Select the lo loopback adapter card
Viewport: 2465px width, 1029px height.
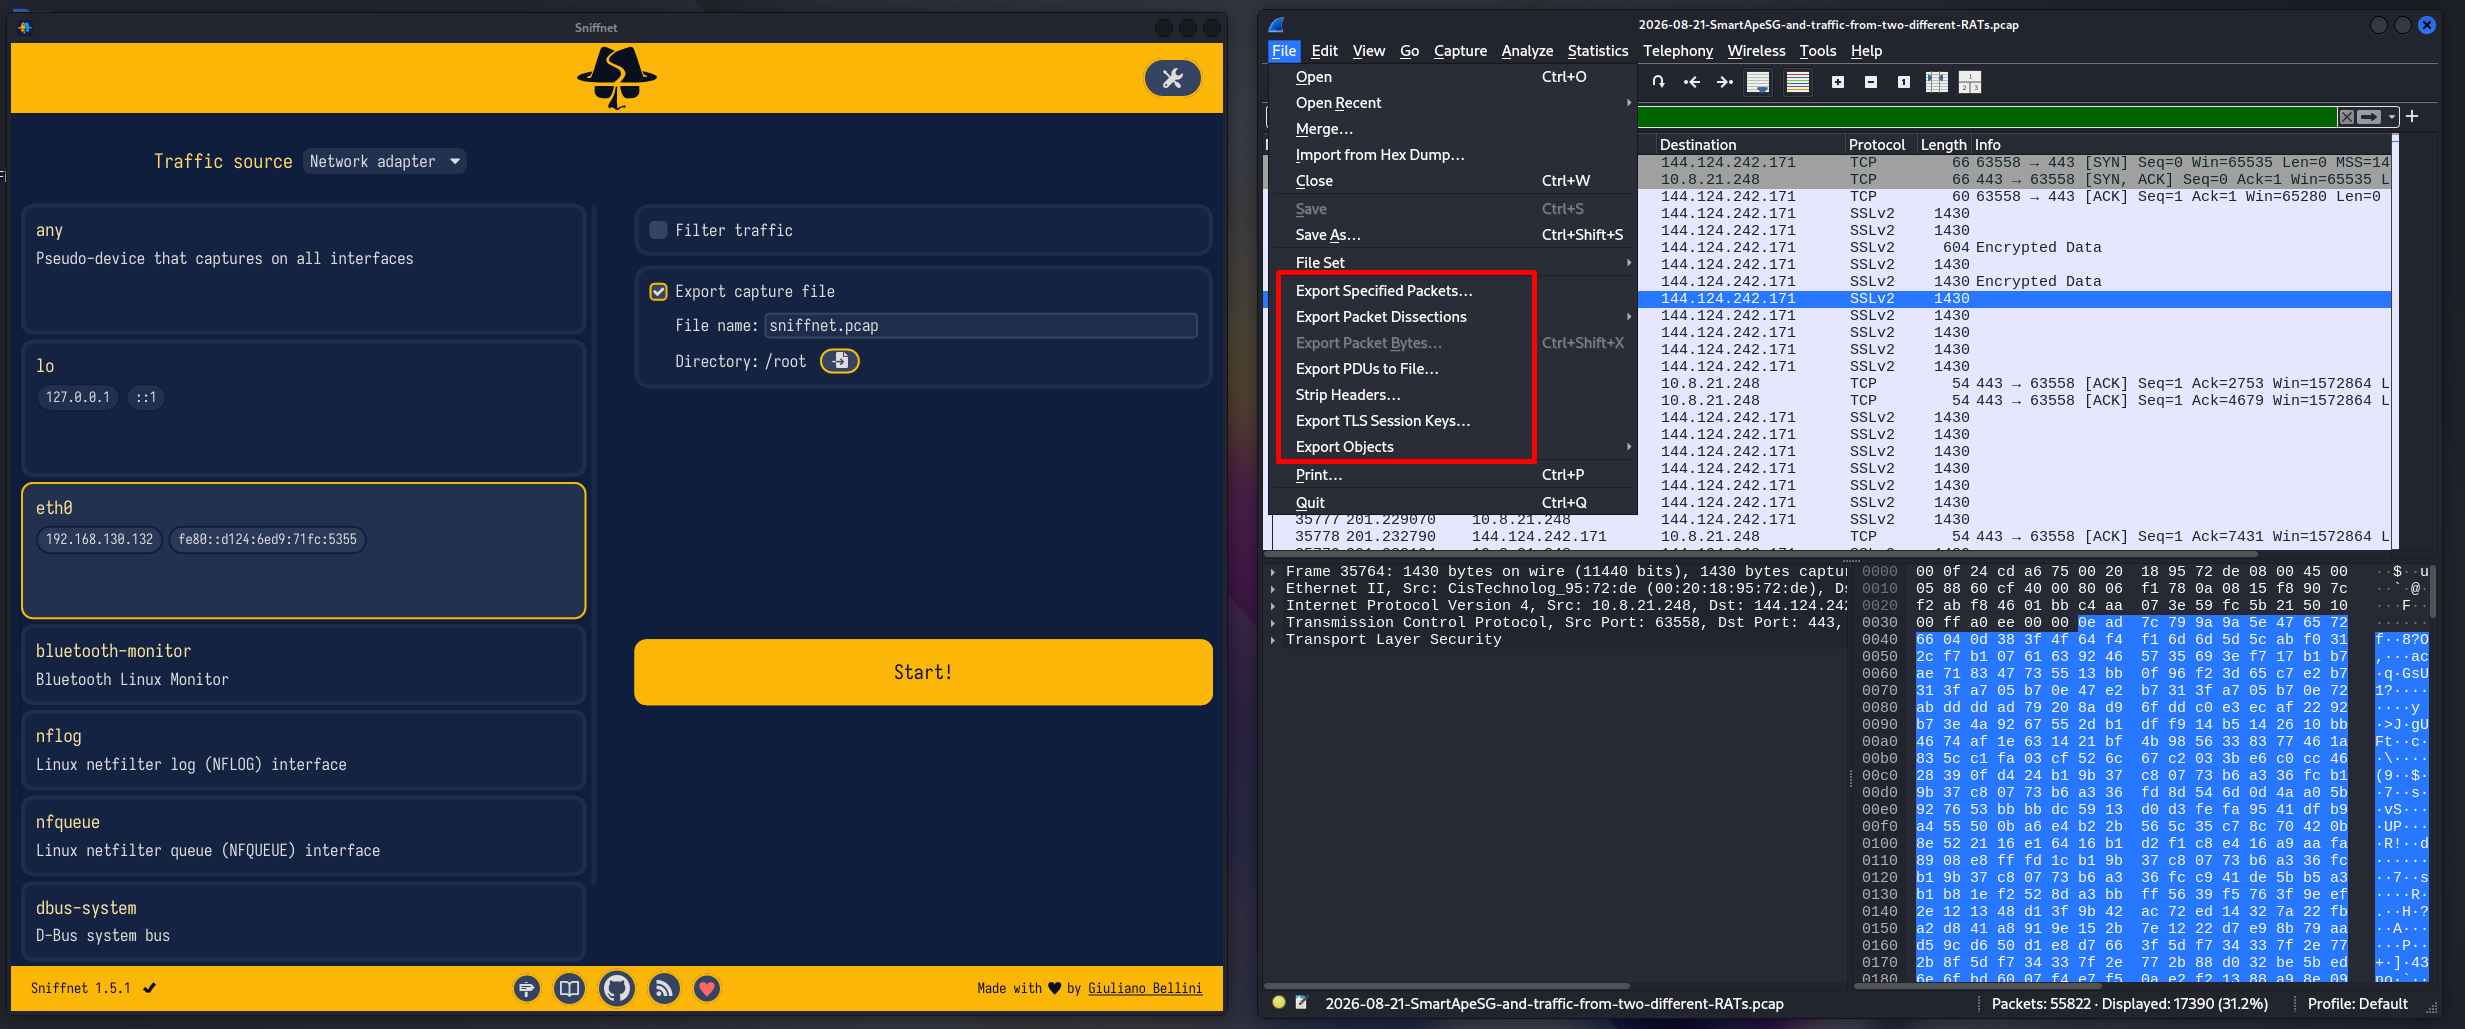[304, 408]
